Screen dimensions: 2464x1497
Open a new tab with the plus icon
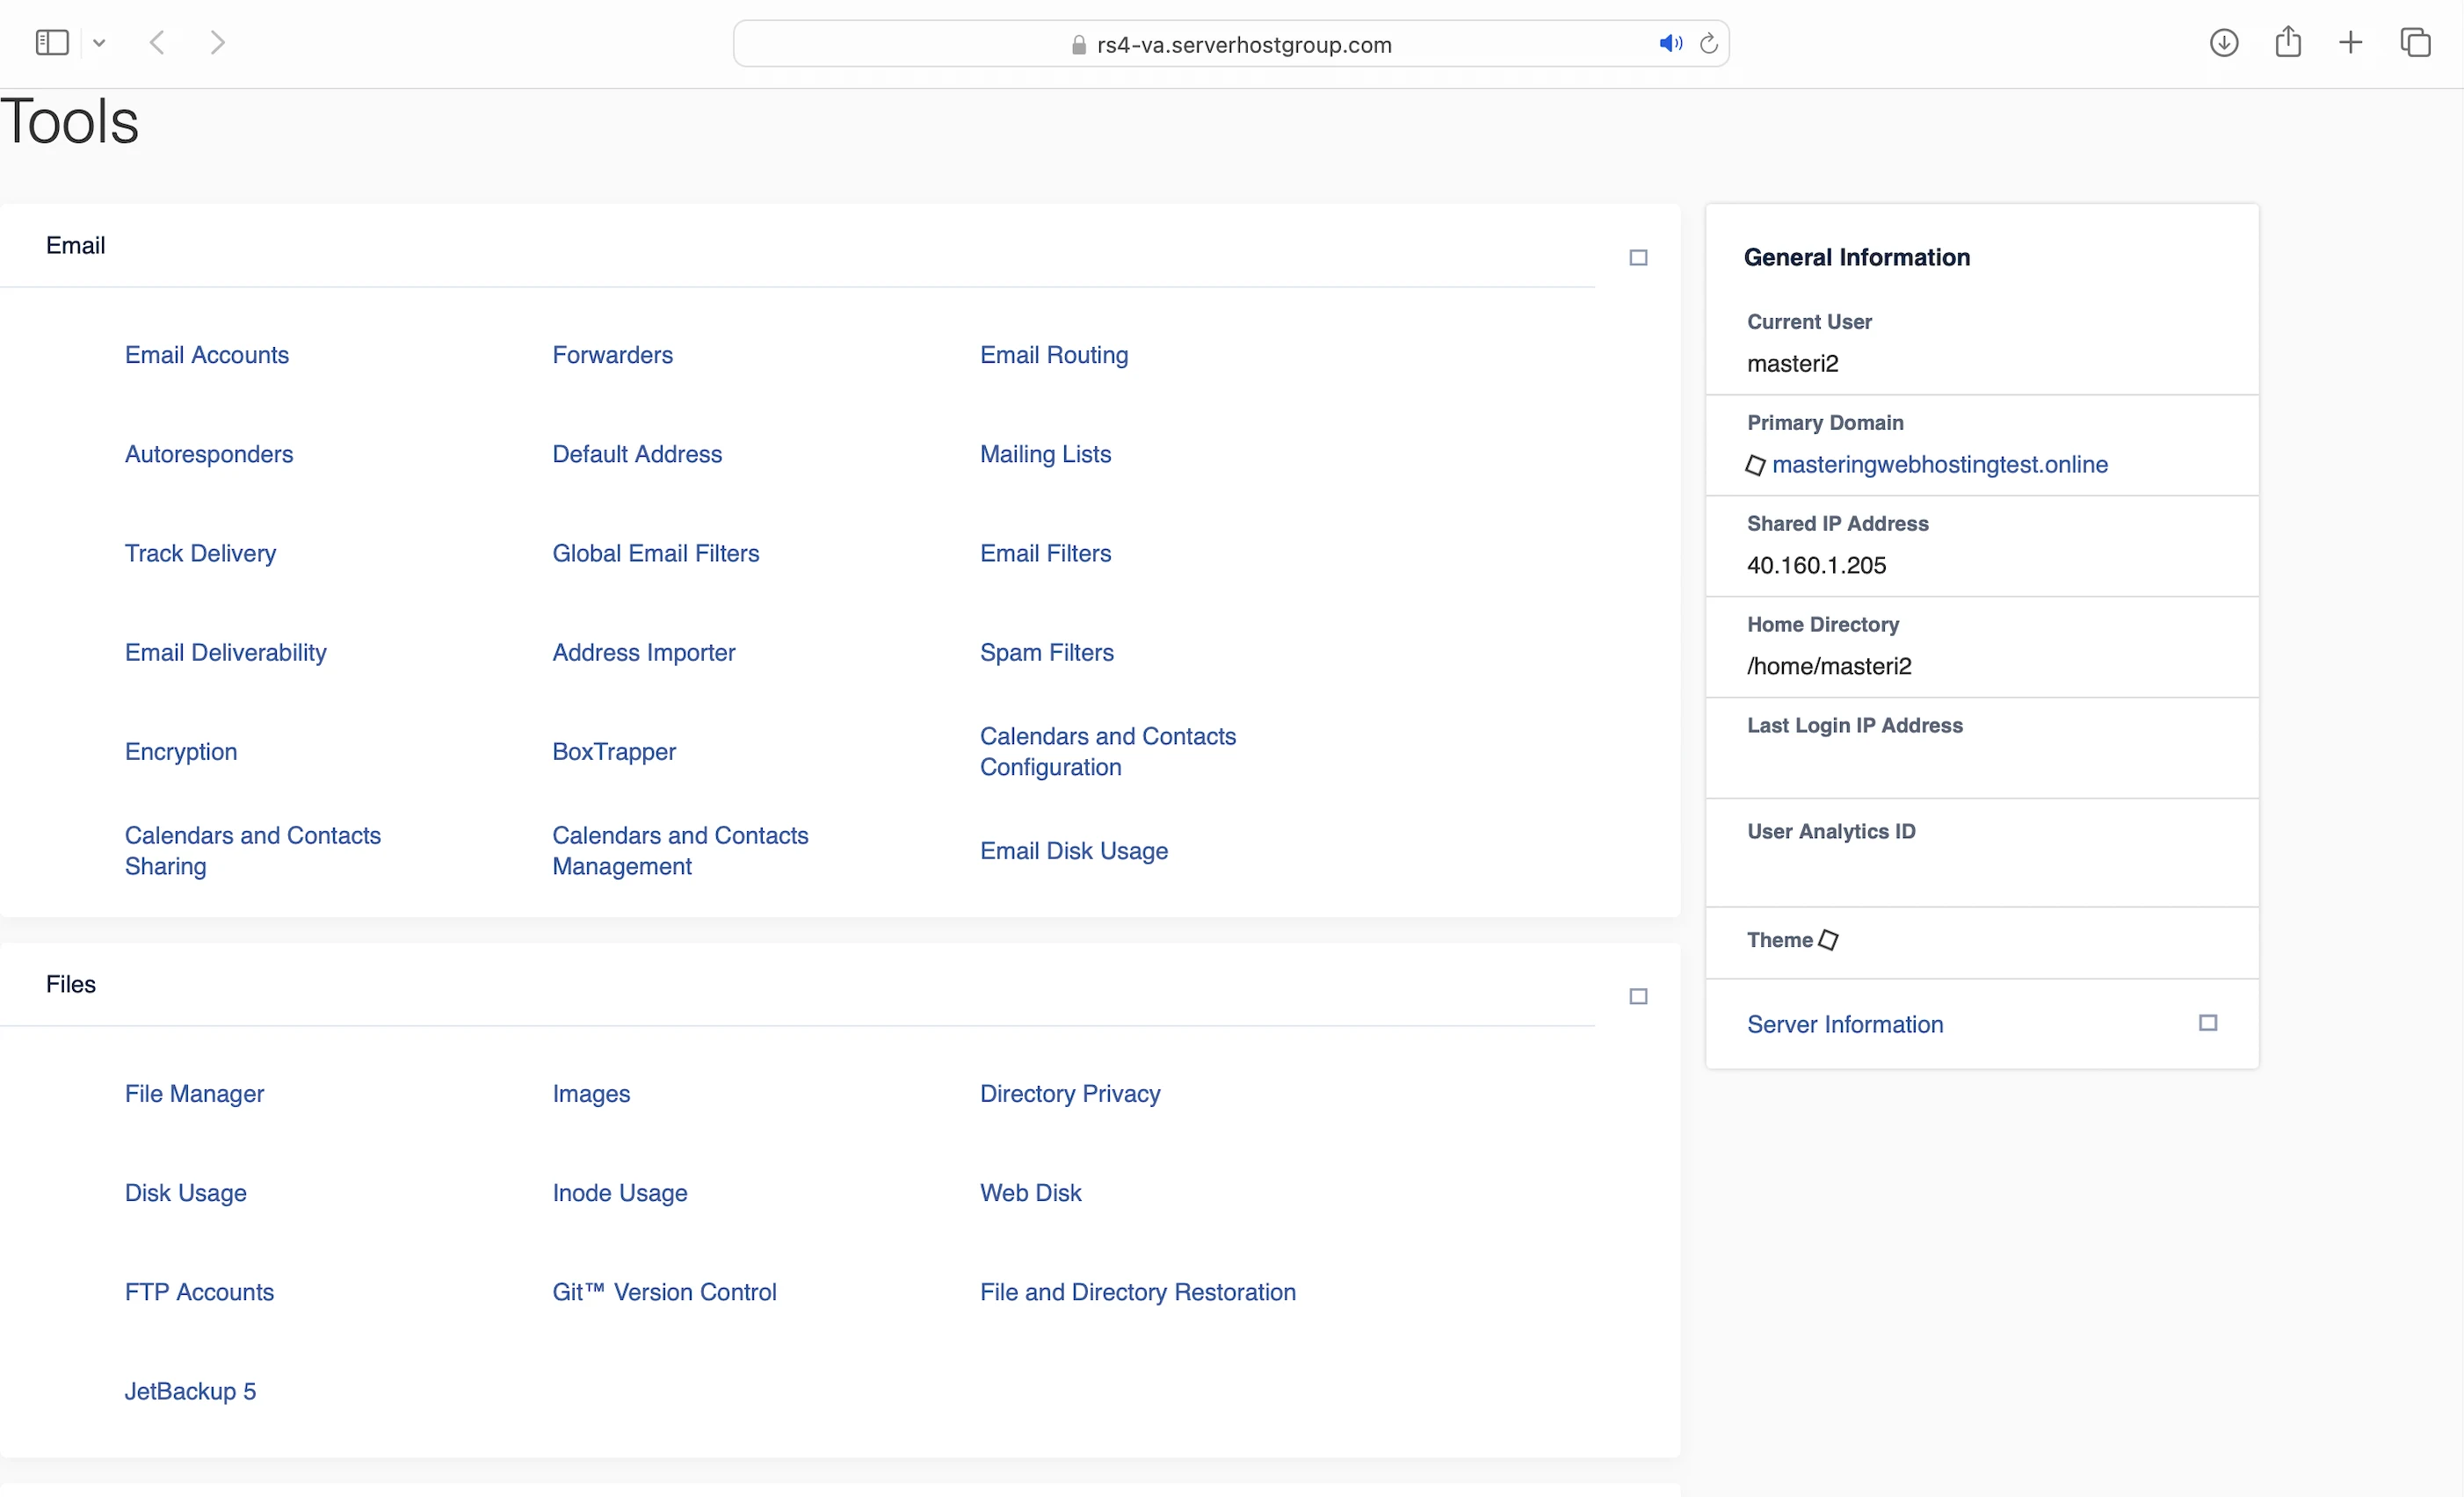point(2350,43)
